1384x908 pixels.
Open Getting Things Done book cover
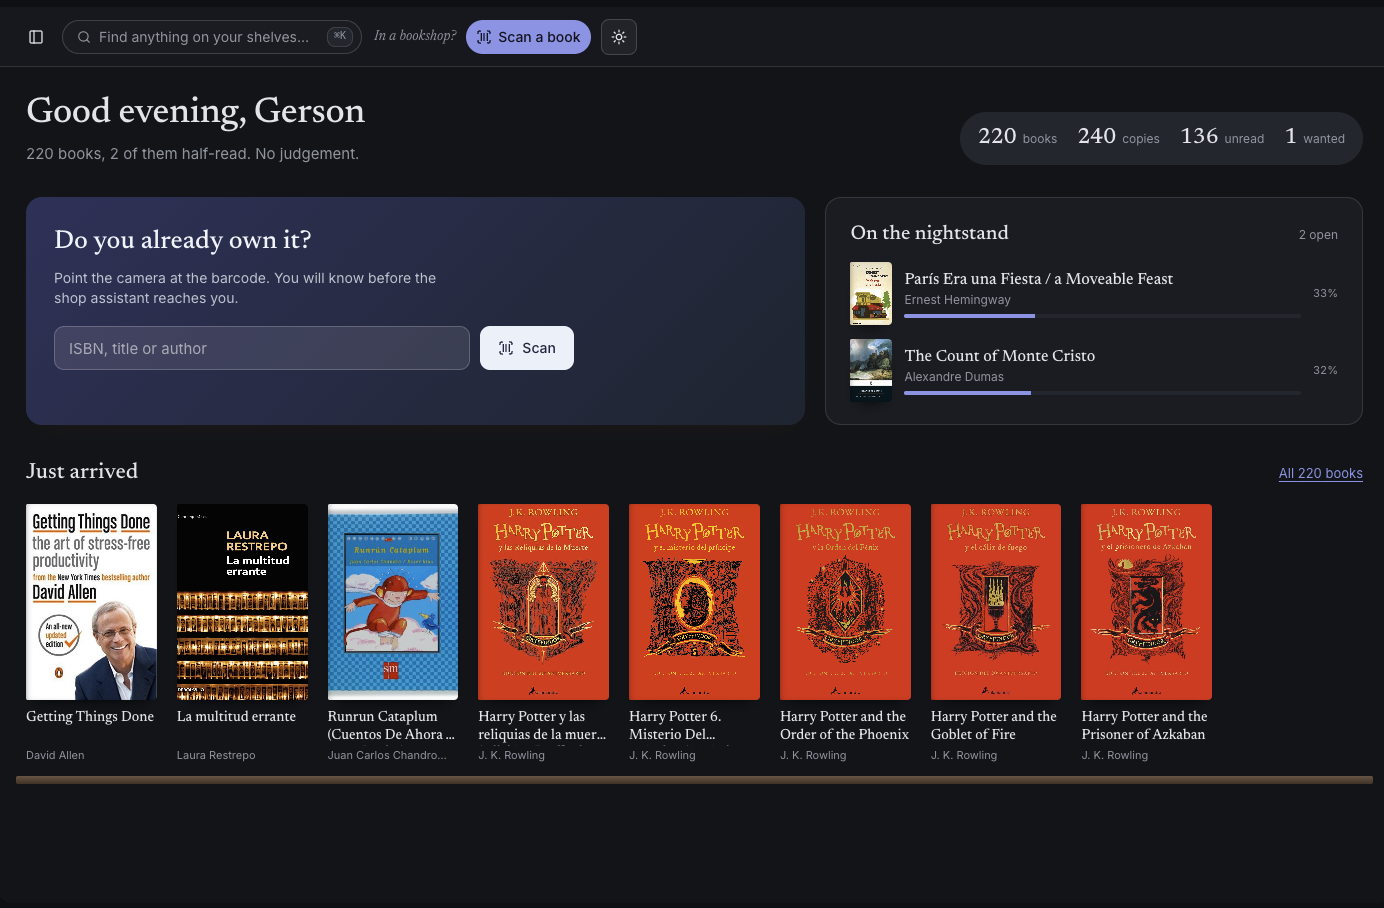coord(91,602)
